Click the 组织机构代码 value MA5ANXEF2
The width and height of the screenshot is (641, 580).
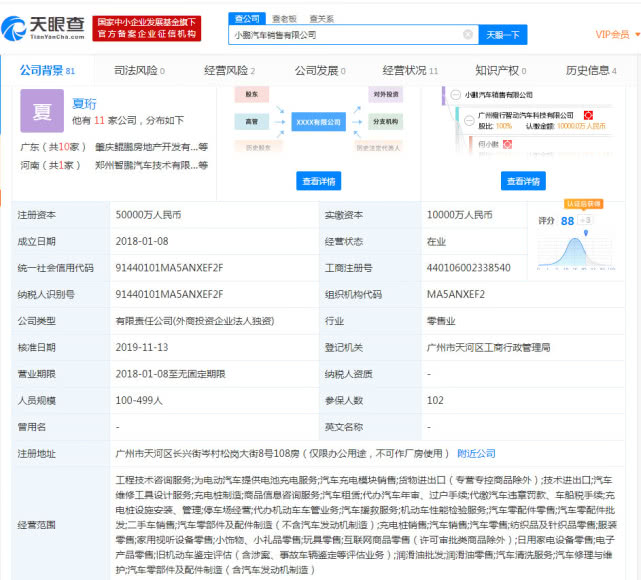tap(456, 294)
